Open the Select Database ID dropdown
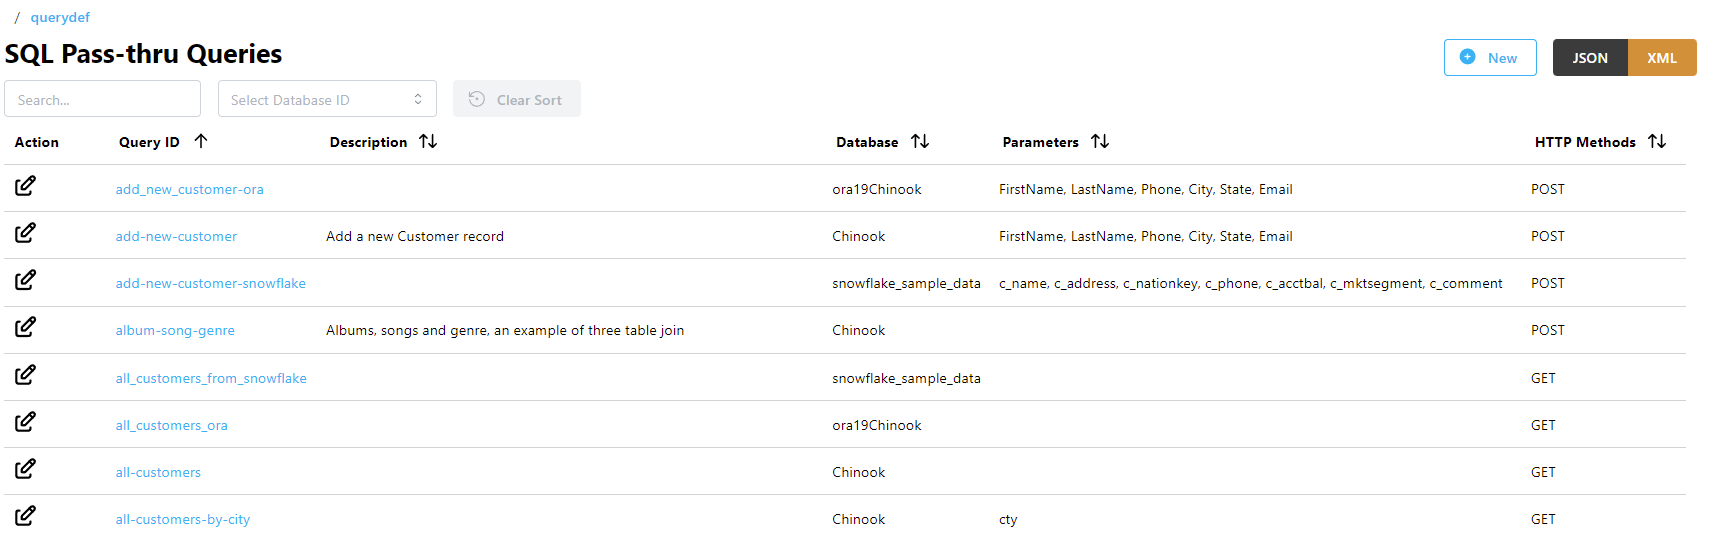 tap(327, 99)
